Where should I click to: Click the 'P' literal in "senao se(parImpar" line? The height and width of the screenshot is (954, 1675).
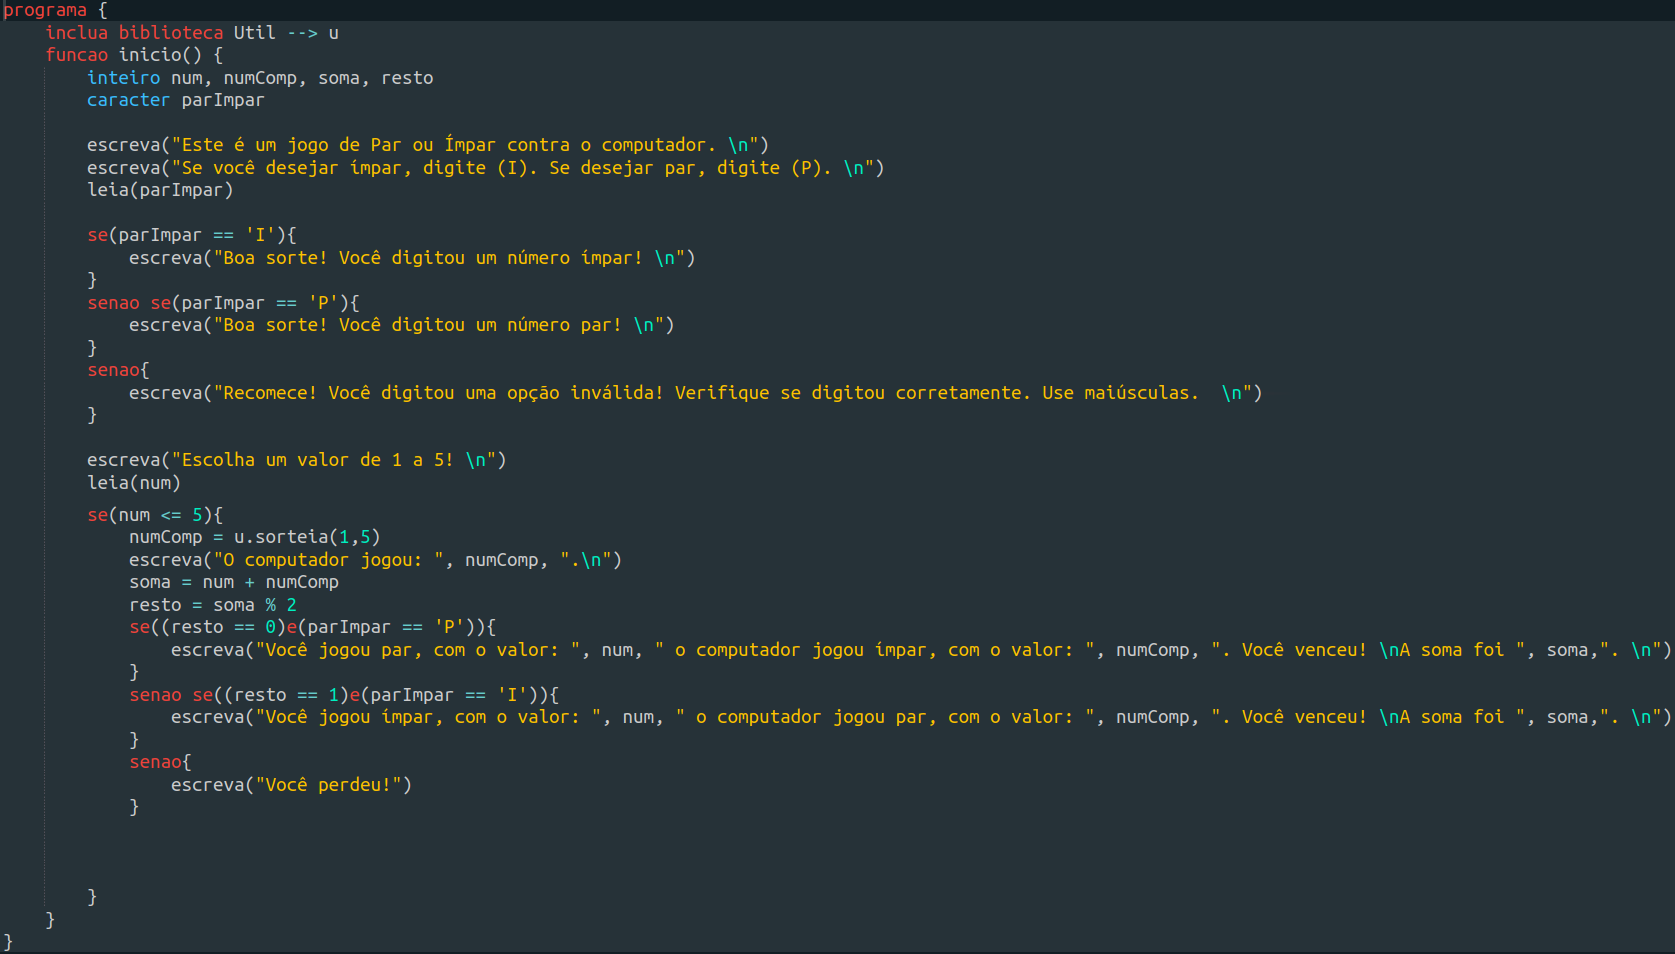click(x=323, y=303)
